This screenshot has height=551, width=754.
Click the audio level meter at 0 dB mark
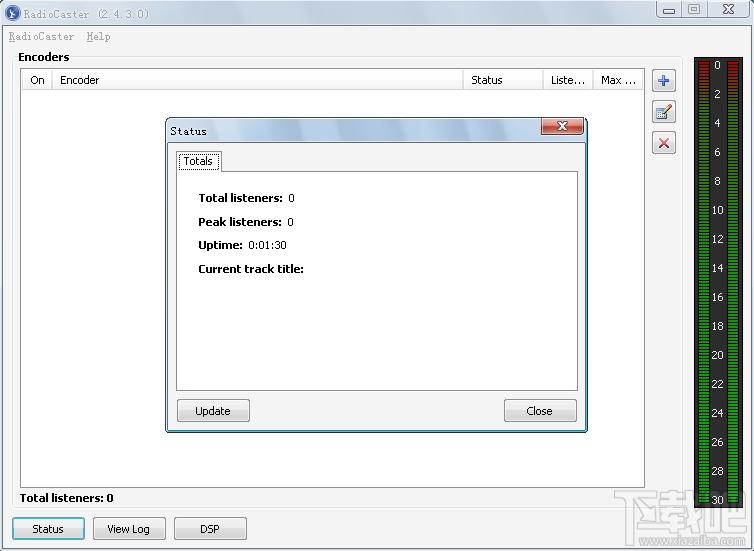click(717, 65)
